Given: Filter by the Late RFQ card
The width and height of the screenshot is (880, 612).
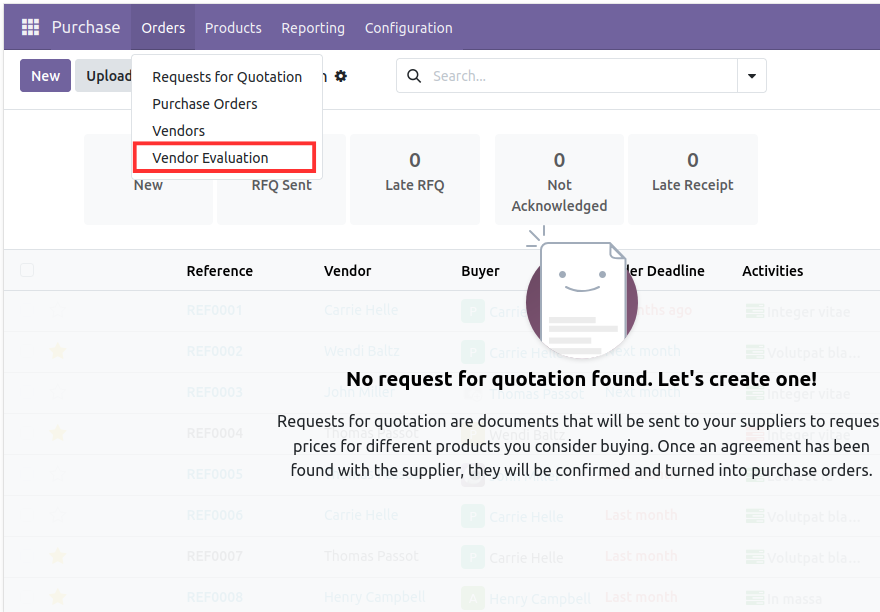Looking at the screenshot, I should pyautogui.click(x=415, y=179).
